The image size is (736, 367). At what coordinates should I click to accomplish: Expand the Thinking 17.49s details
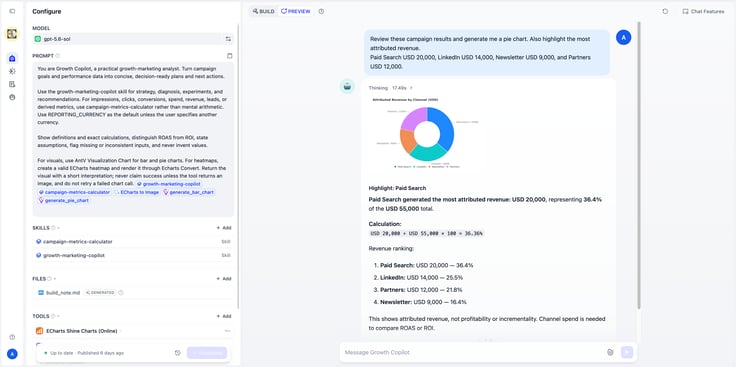pyautogui.click(x=391, y=88)
